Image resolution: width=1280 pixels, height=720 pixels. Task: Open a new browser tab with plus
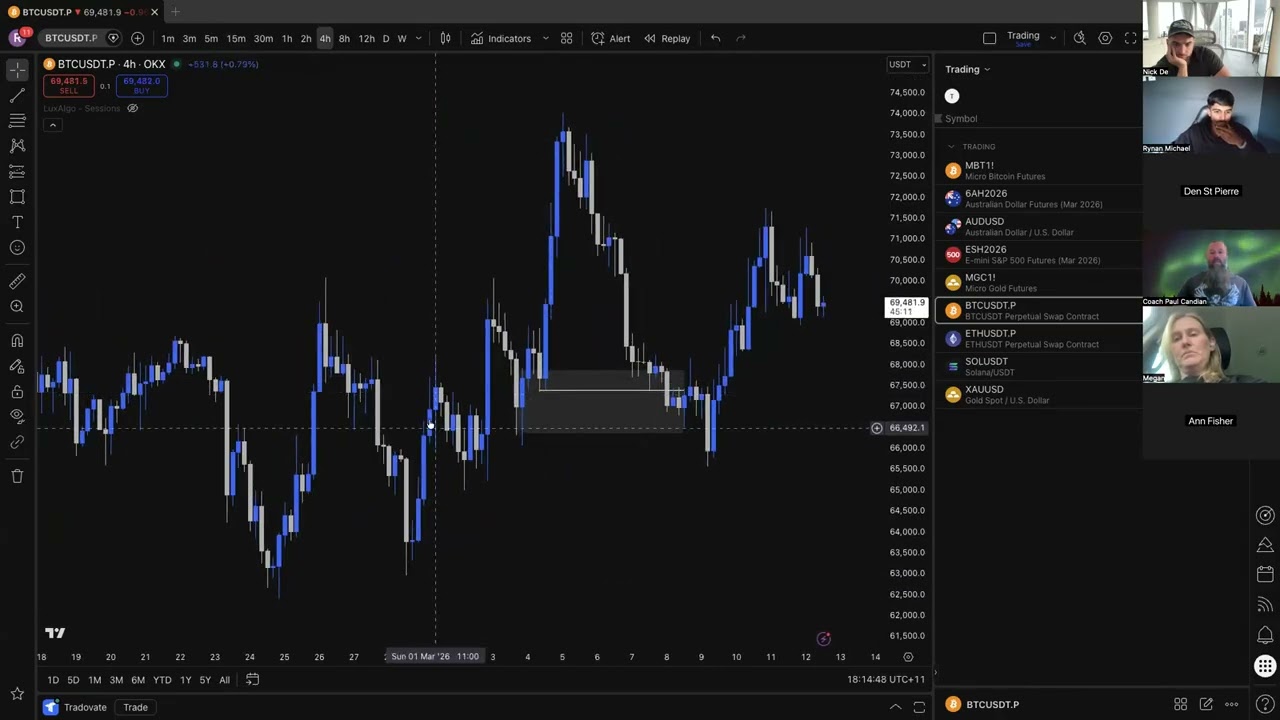coord(175,12)
